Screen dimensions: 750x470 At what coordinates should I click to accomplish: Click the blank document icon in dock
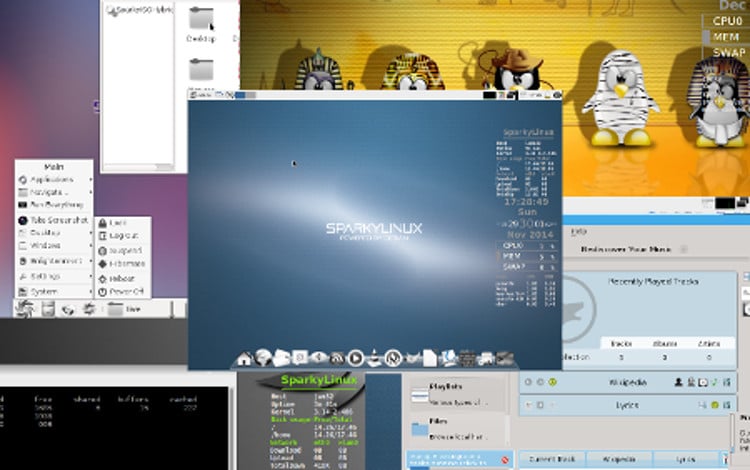coord(429,357)
